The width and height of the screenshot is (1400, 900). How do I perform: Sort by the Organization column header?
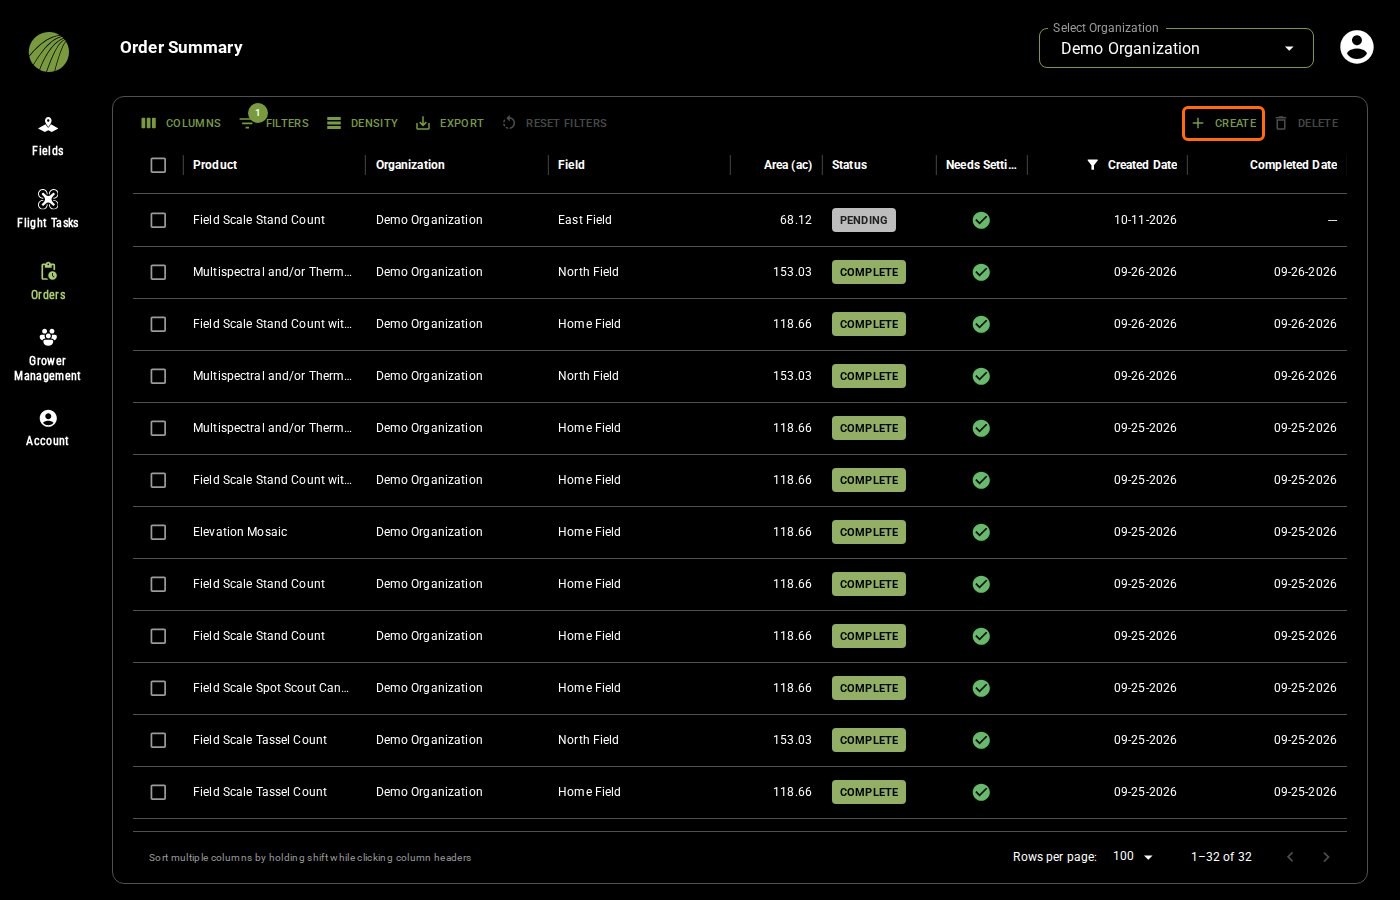pos(410,165)
